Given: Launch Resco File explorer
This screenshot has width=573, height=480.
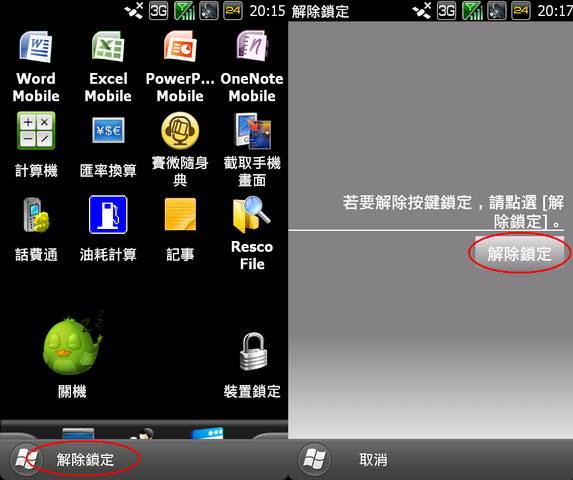Looking at the screenshot, I should (252, 233).
